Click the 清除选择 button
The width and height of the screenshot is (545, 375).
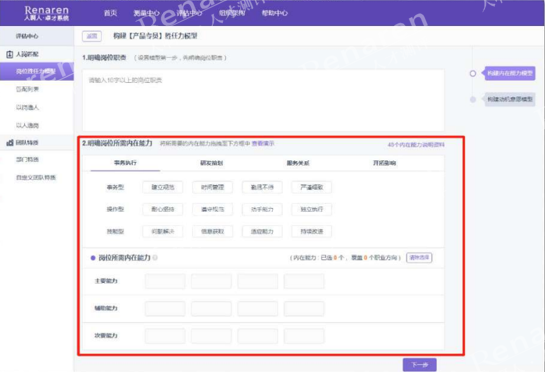[419, 258]
